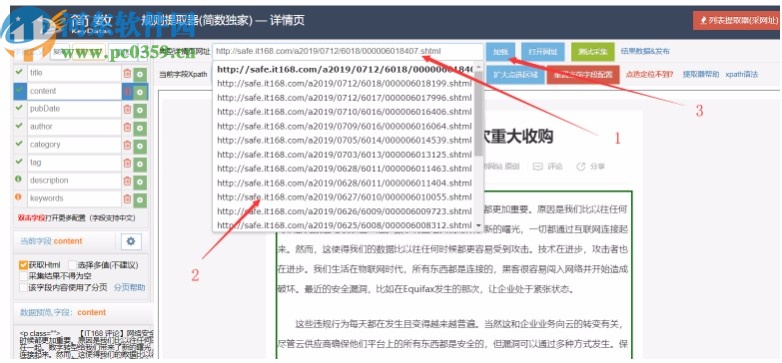Open the xpath语法 link
Image resolution: width=782 pixels, height=363 pixels.
pyautogui.click(x=742, y=74)
